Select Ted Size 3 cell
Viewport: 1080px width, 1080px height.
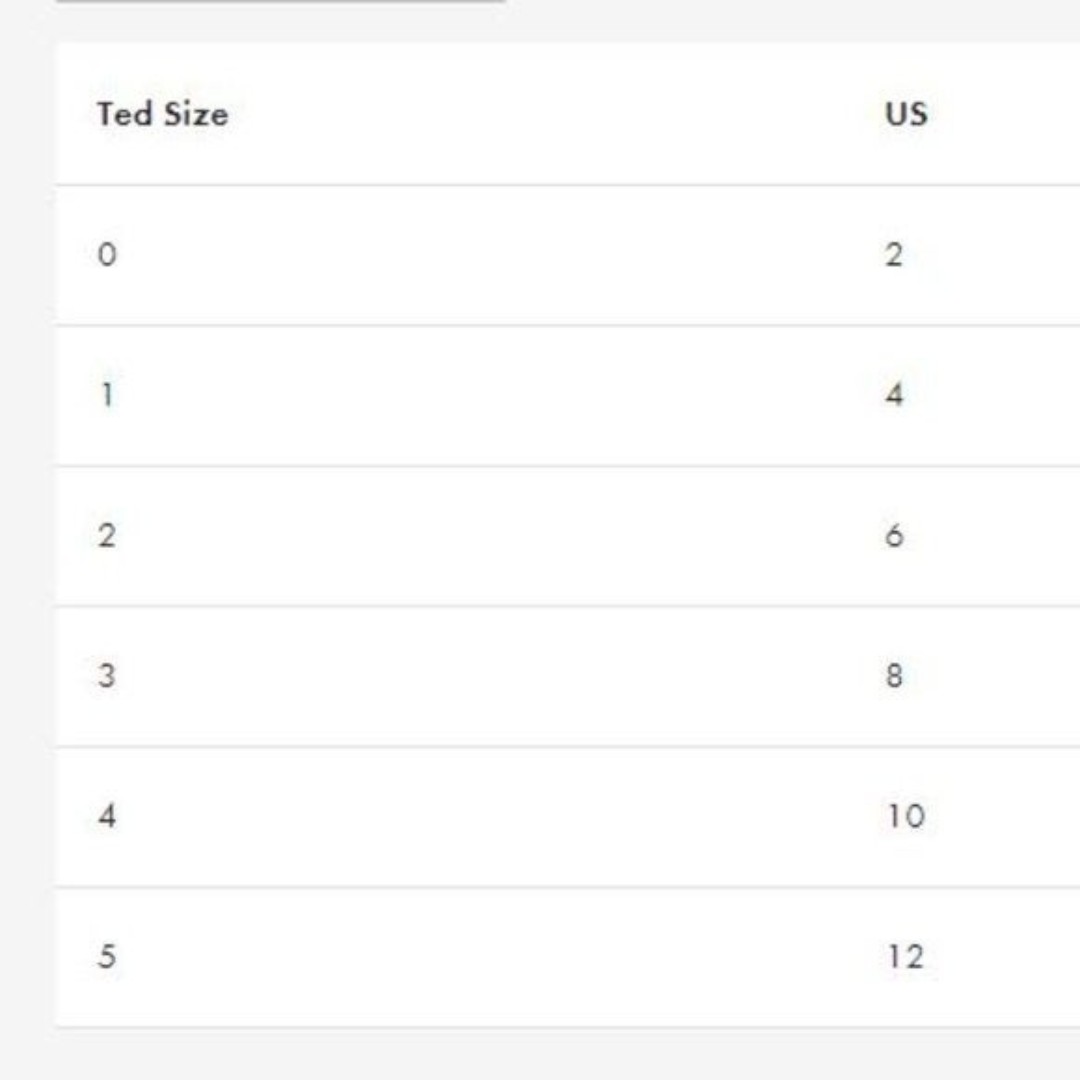(x=107, y=676)
